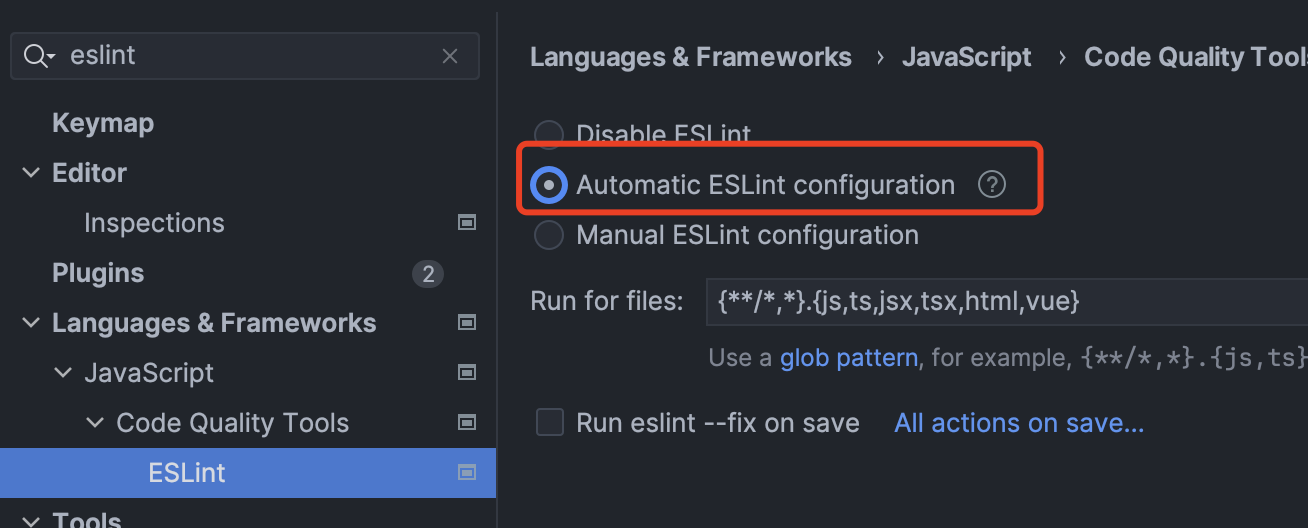Collapse the Code Quality Tools node
This screenshot has width=1308, height=528.
tap(95, 423)
